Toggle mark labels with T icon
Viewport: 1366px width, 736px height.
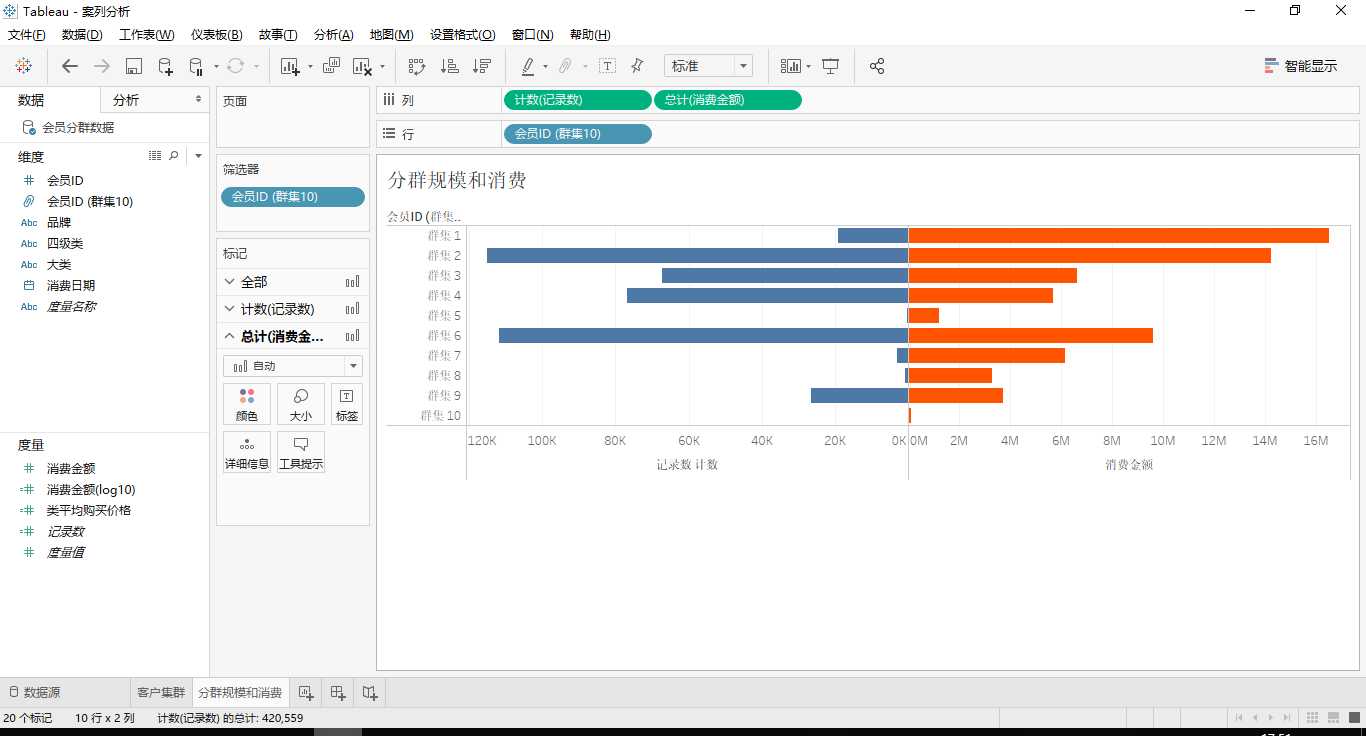(607, 66)
